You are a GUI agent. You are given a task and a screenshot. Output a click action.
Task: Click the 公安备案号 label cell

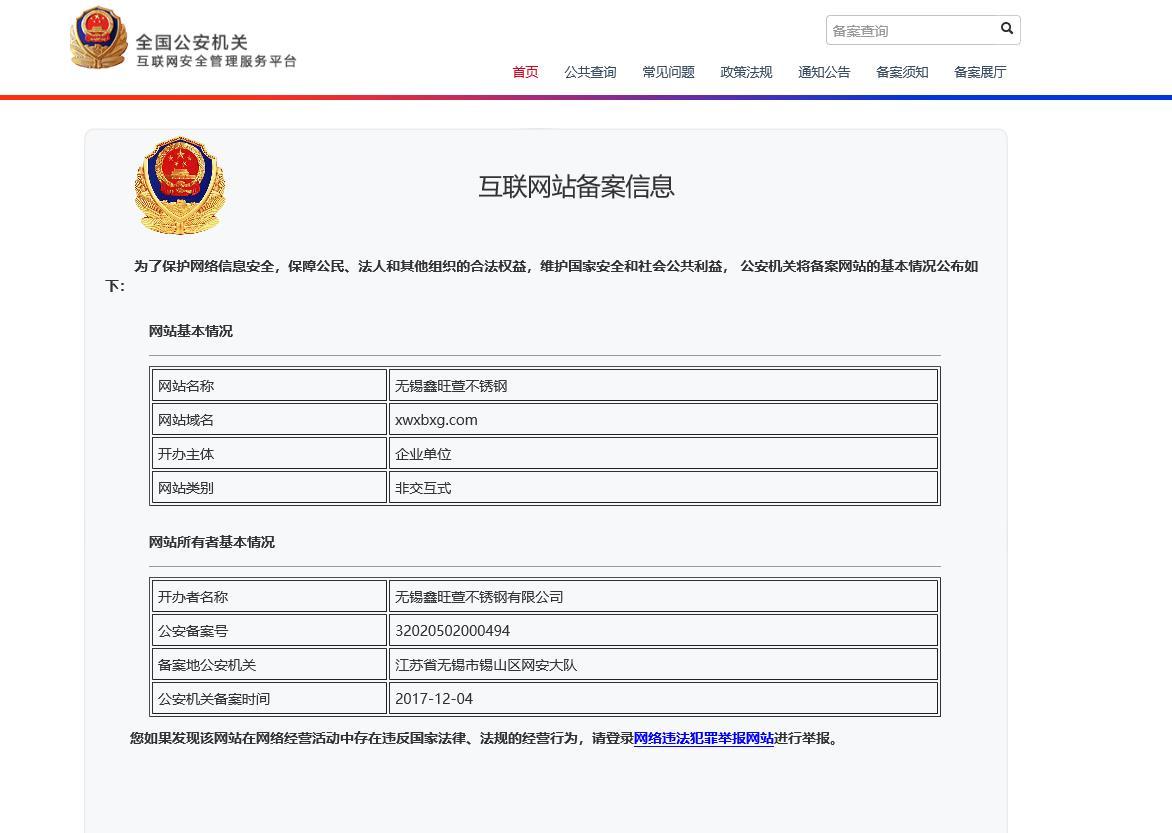click(269, 630)
